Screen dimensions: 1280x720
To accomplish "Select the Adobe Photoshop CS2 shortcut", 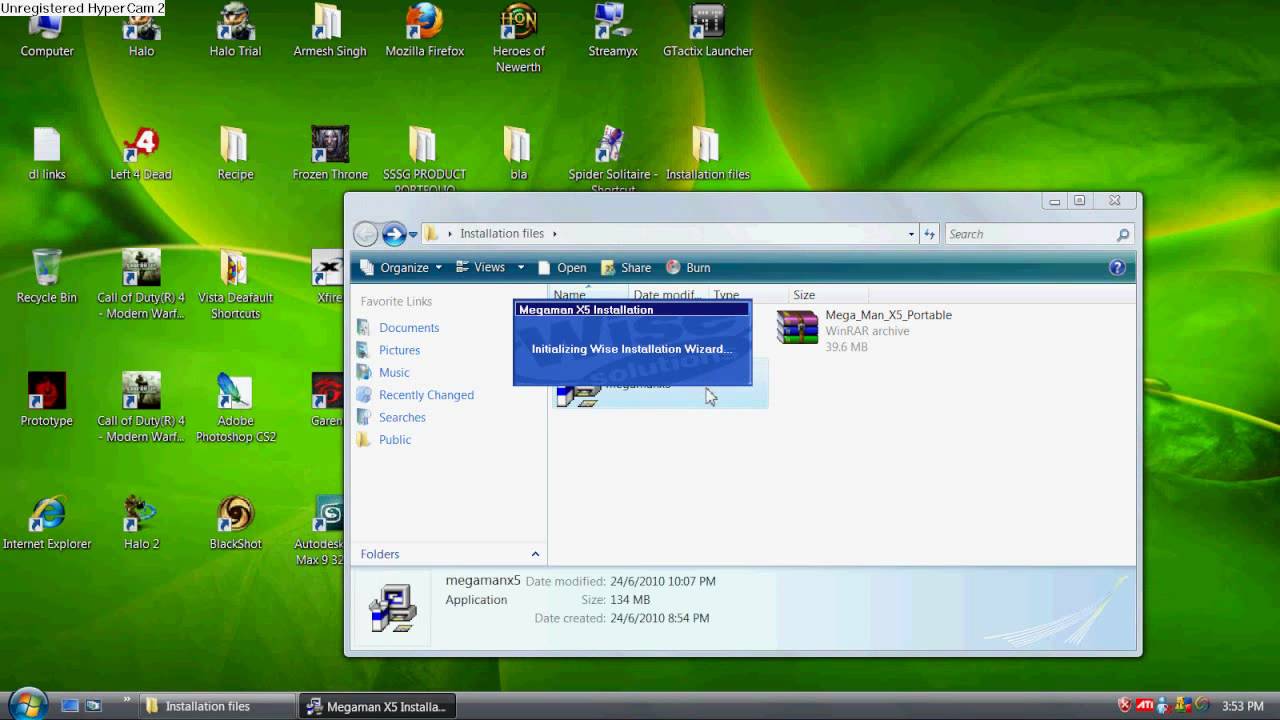I will pyautogui.click(x=235, y=408).
